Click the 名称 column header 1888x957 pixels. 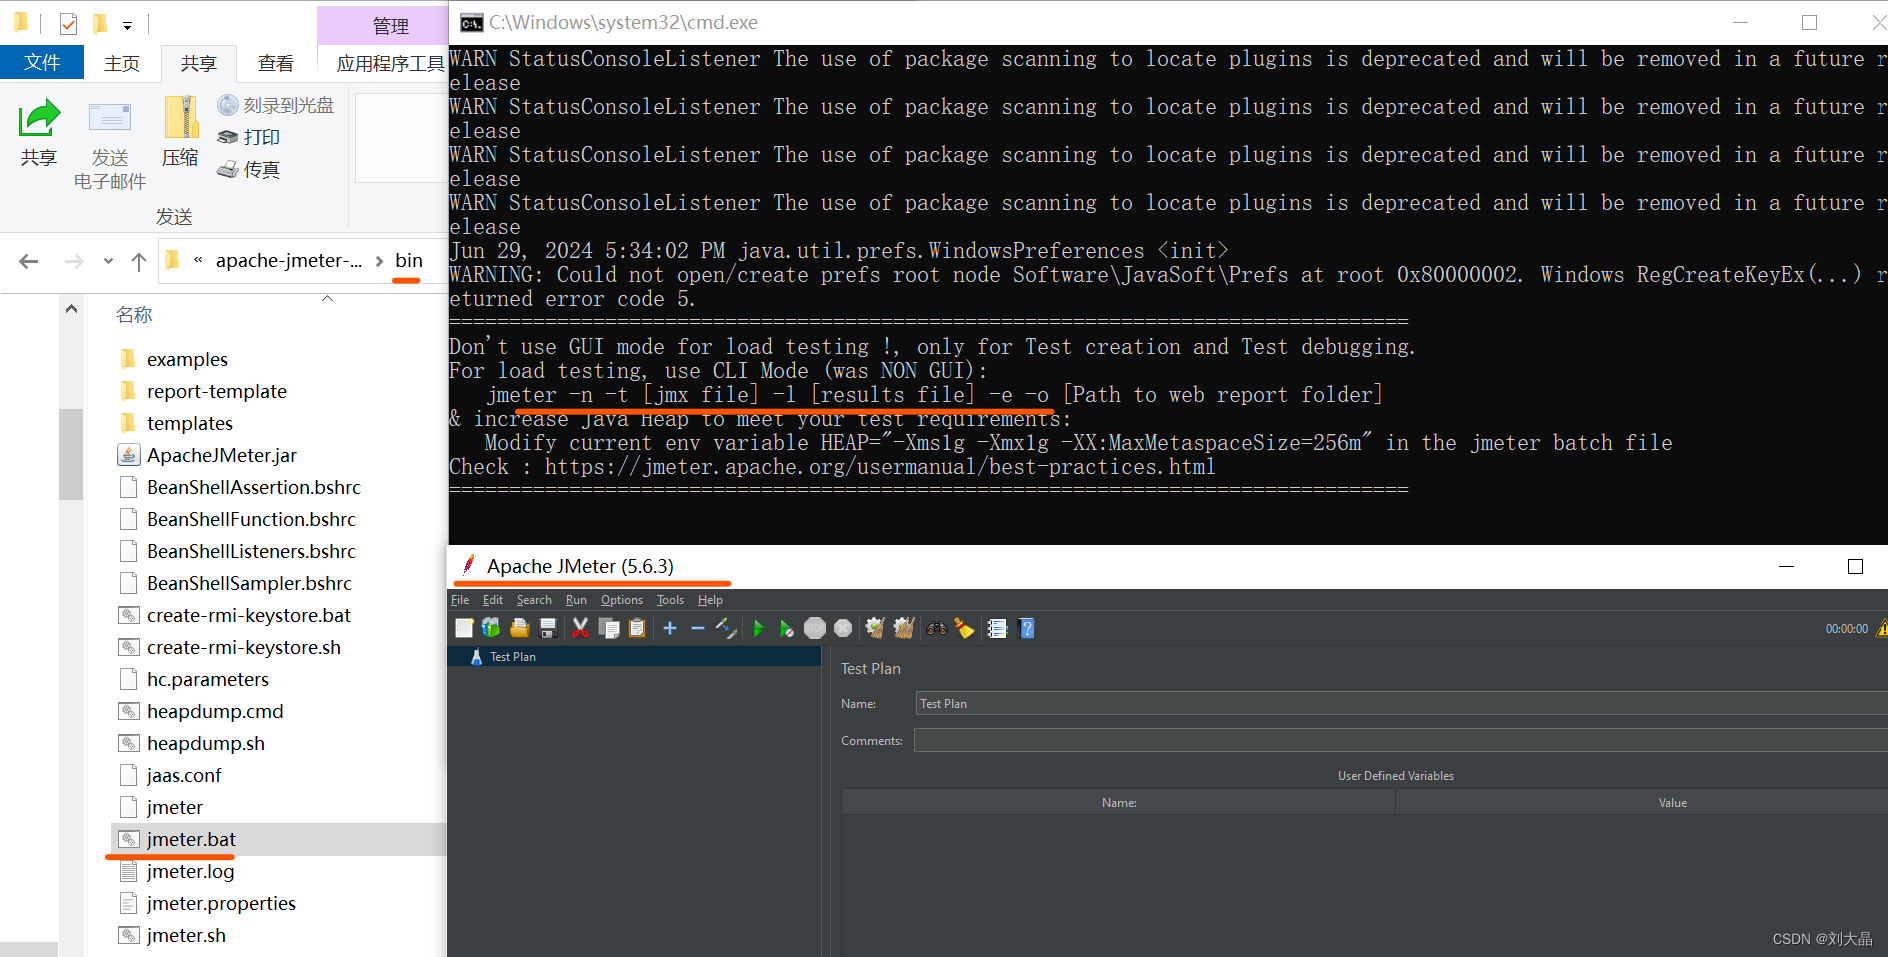point(134,315)
